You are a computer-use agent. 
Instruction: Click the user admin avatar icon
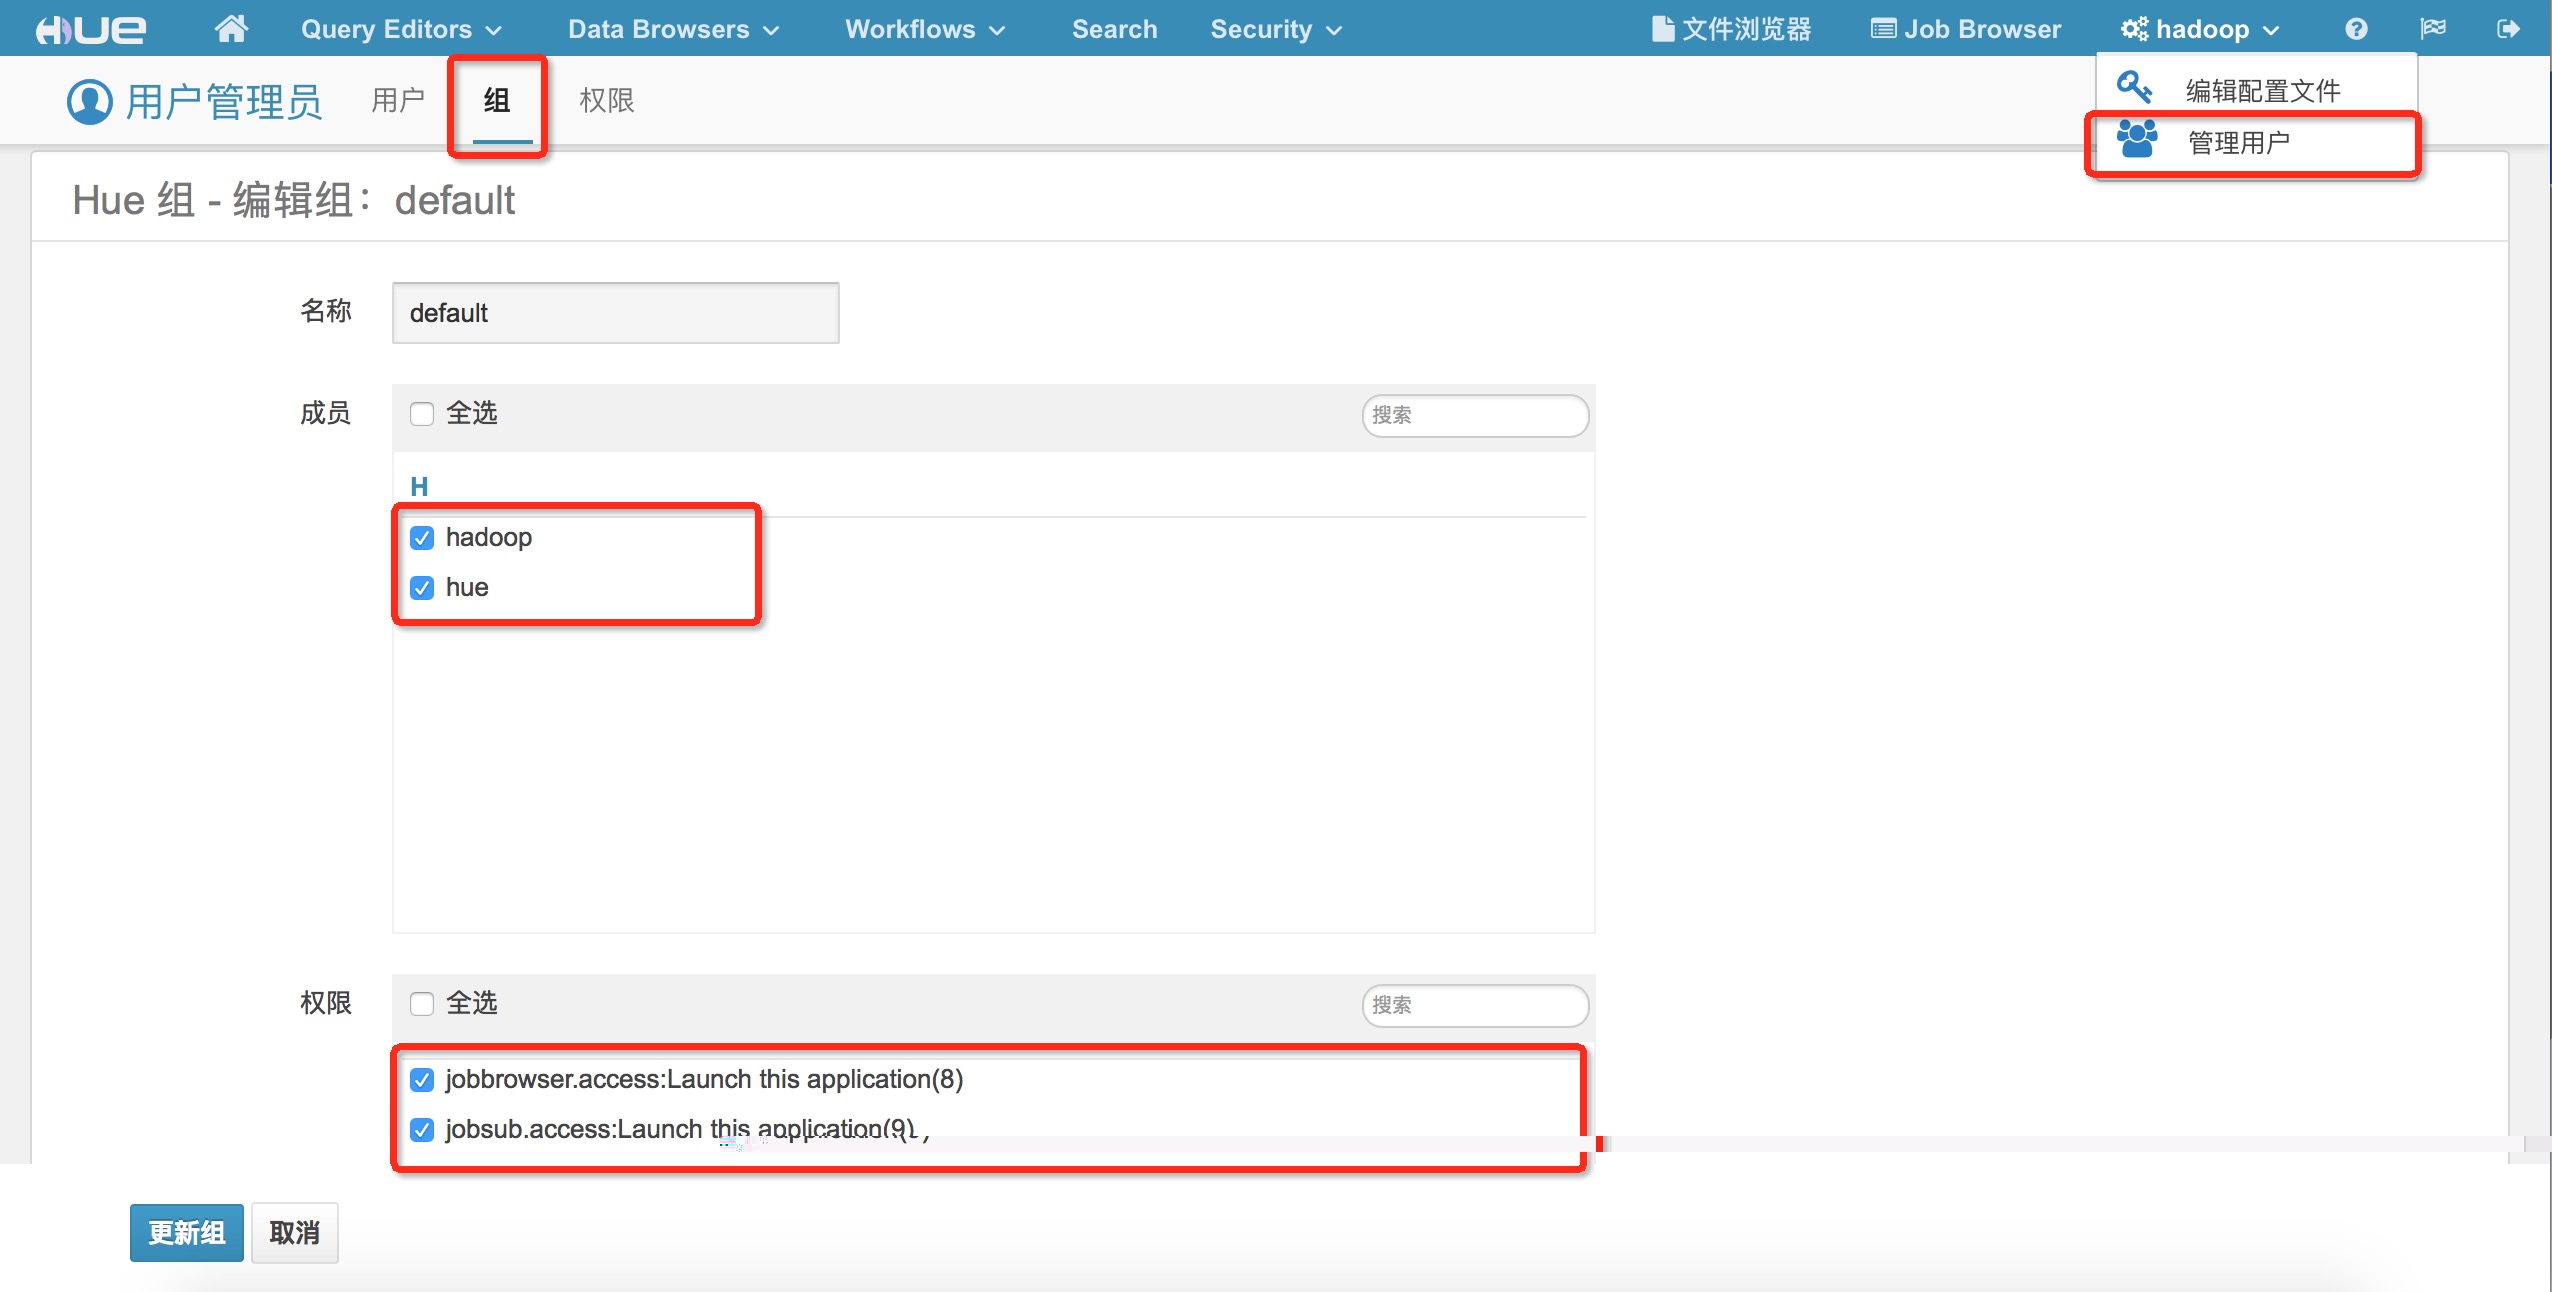(x=89, y=101)
